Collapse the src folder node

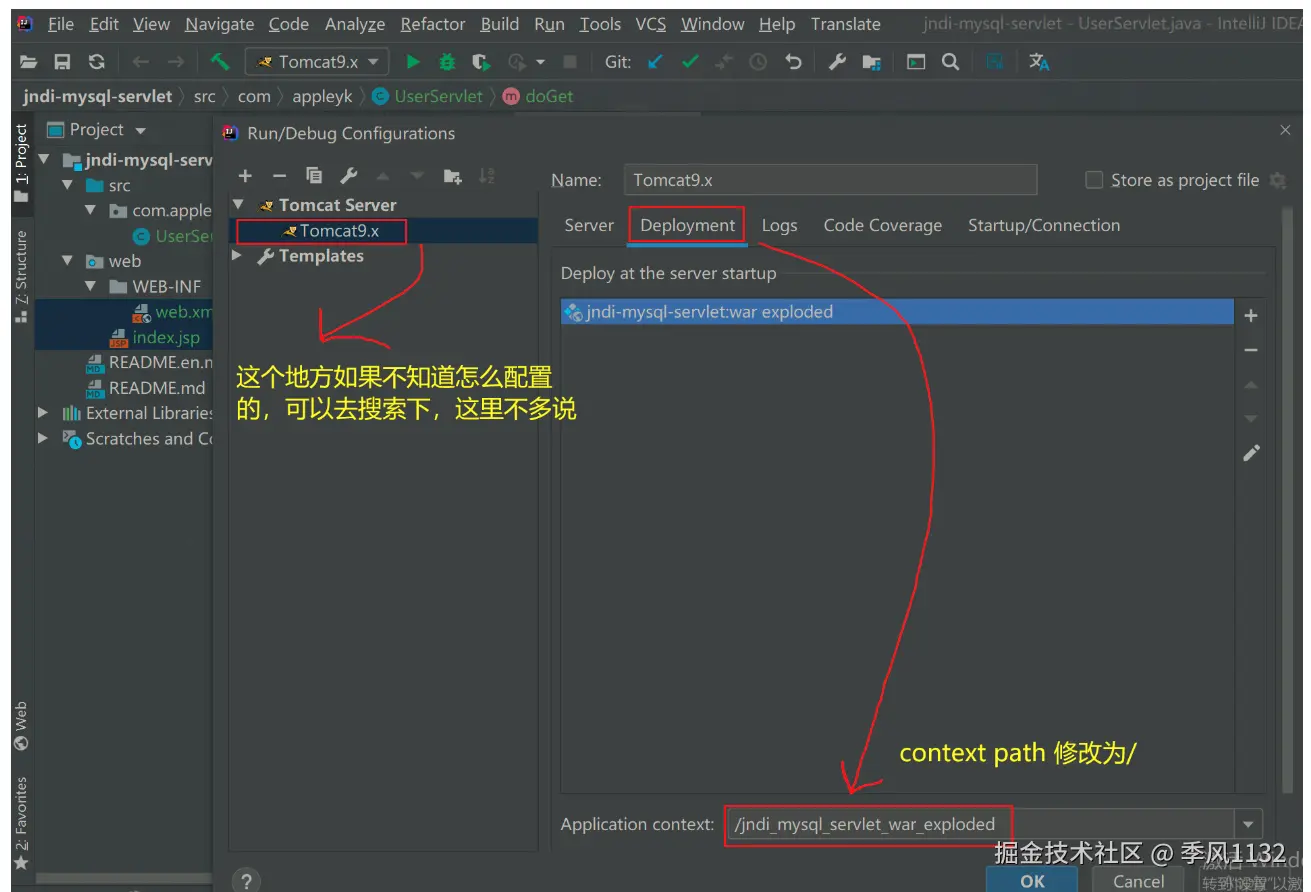67,185
